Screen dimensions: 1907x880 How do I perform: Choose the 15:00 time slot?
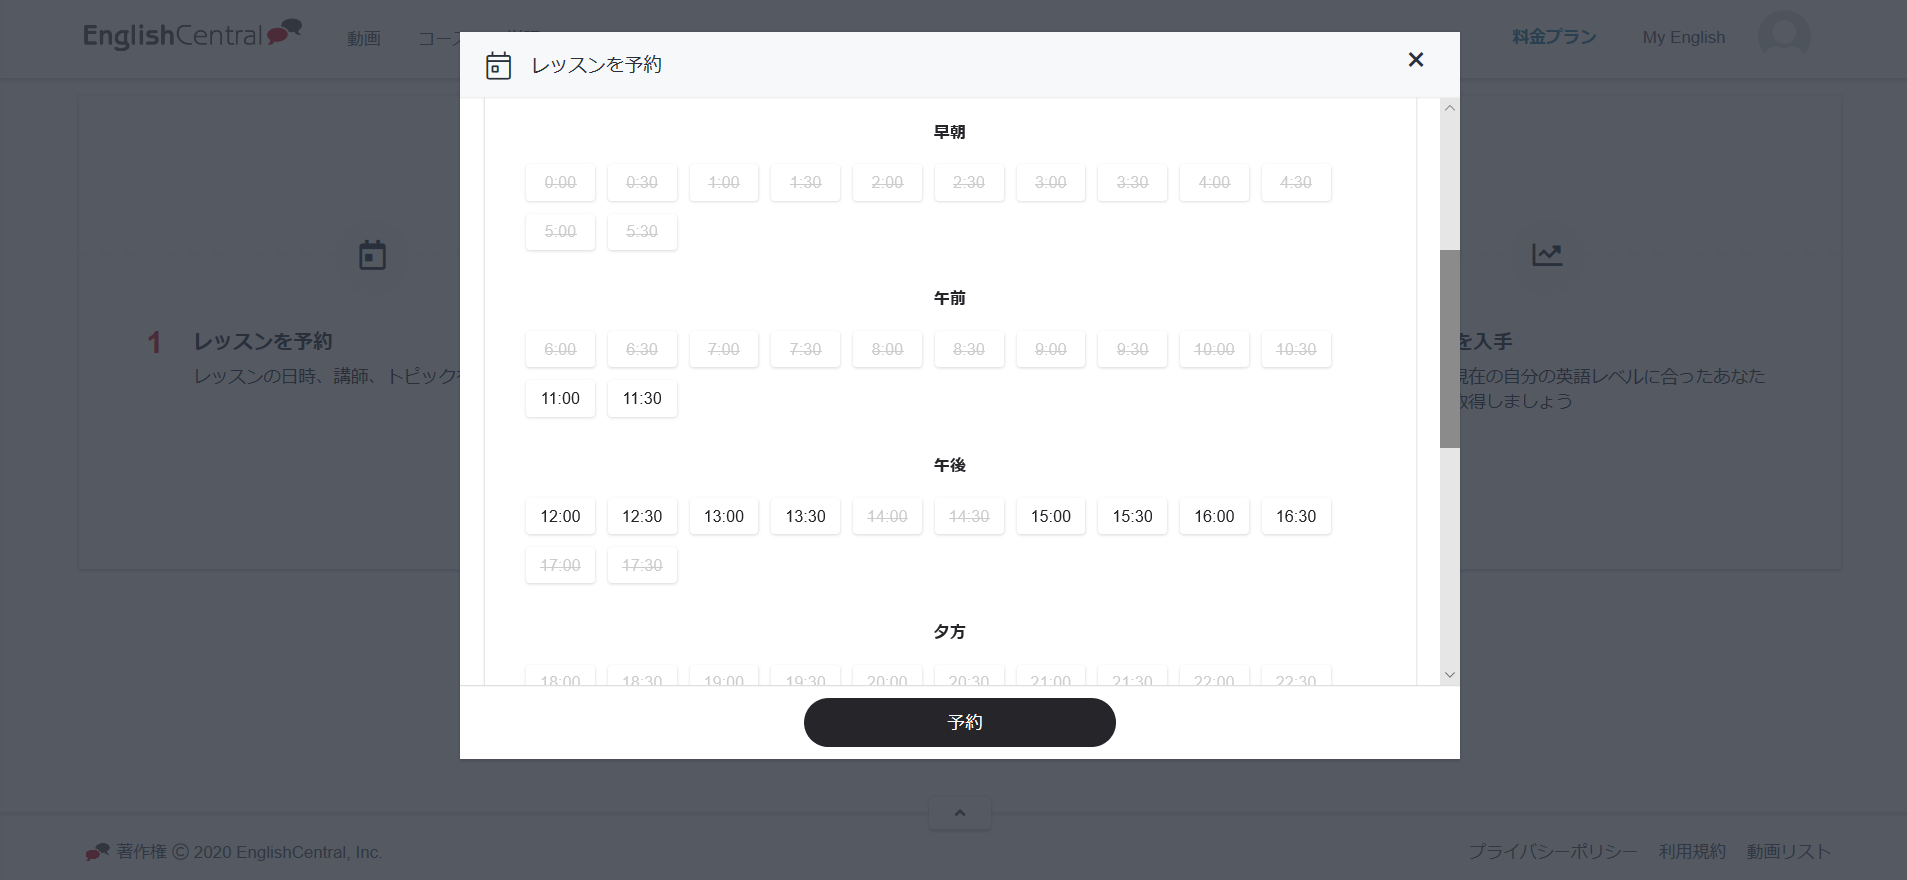click(1050, 516)
